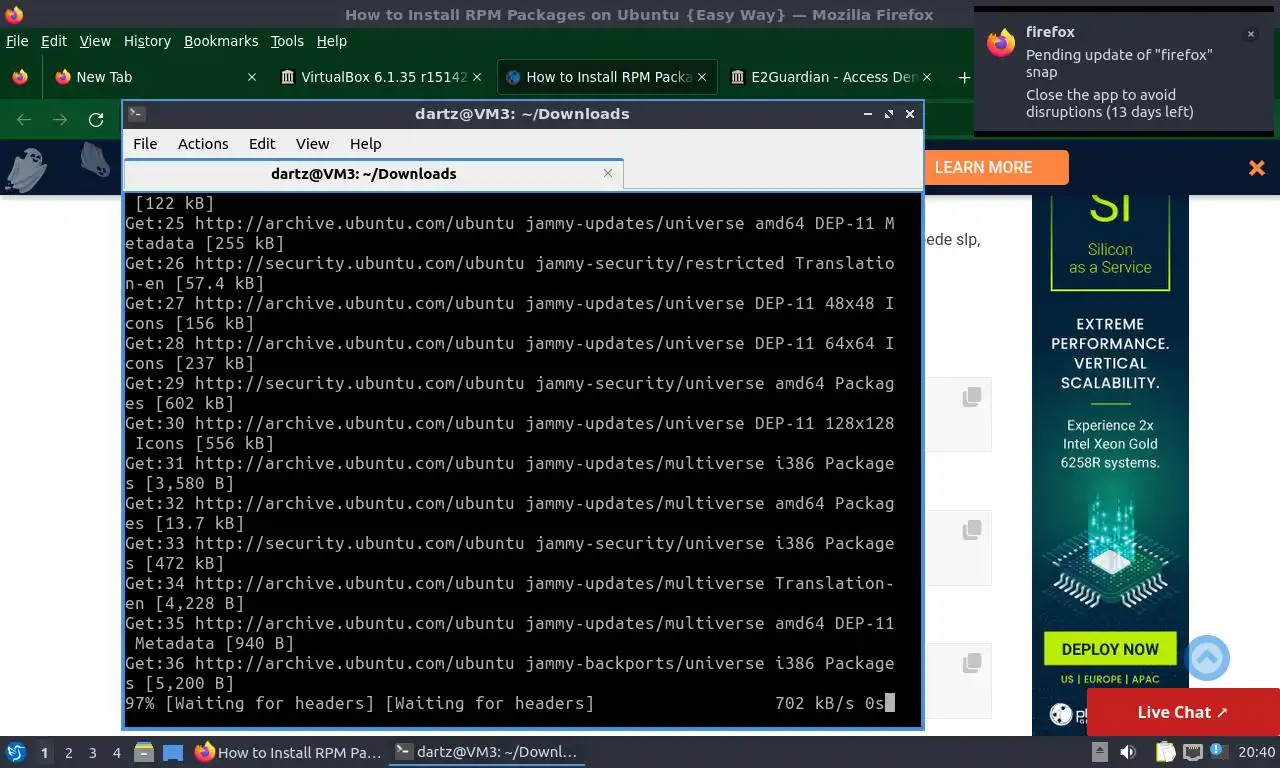
Task: Switch to How to Install RPM Packages tab
Action: point(607,77)
